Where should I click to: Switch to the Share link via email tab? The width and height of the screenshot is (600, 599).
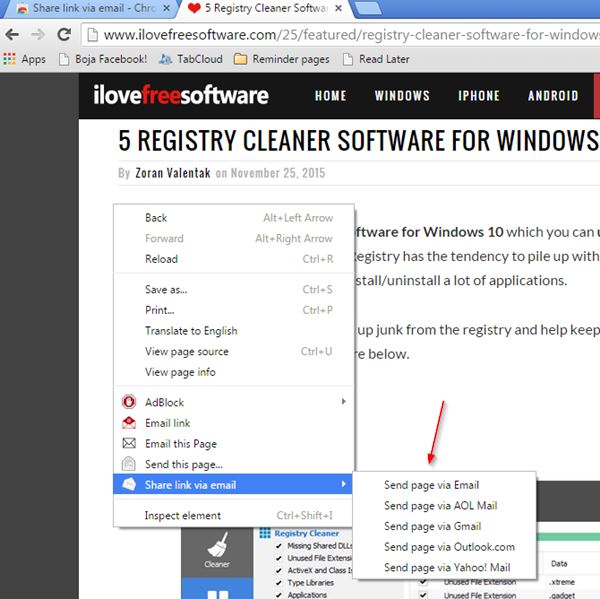(x=90, y=8)
